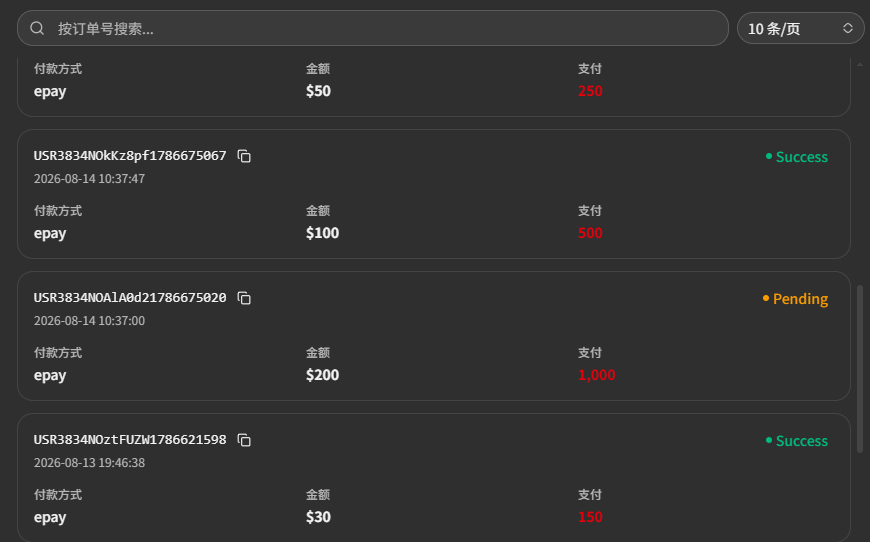The image size is (870, 542).
Task: Click the scrollbar up arrow
Action: 860,65
